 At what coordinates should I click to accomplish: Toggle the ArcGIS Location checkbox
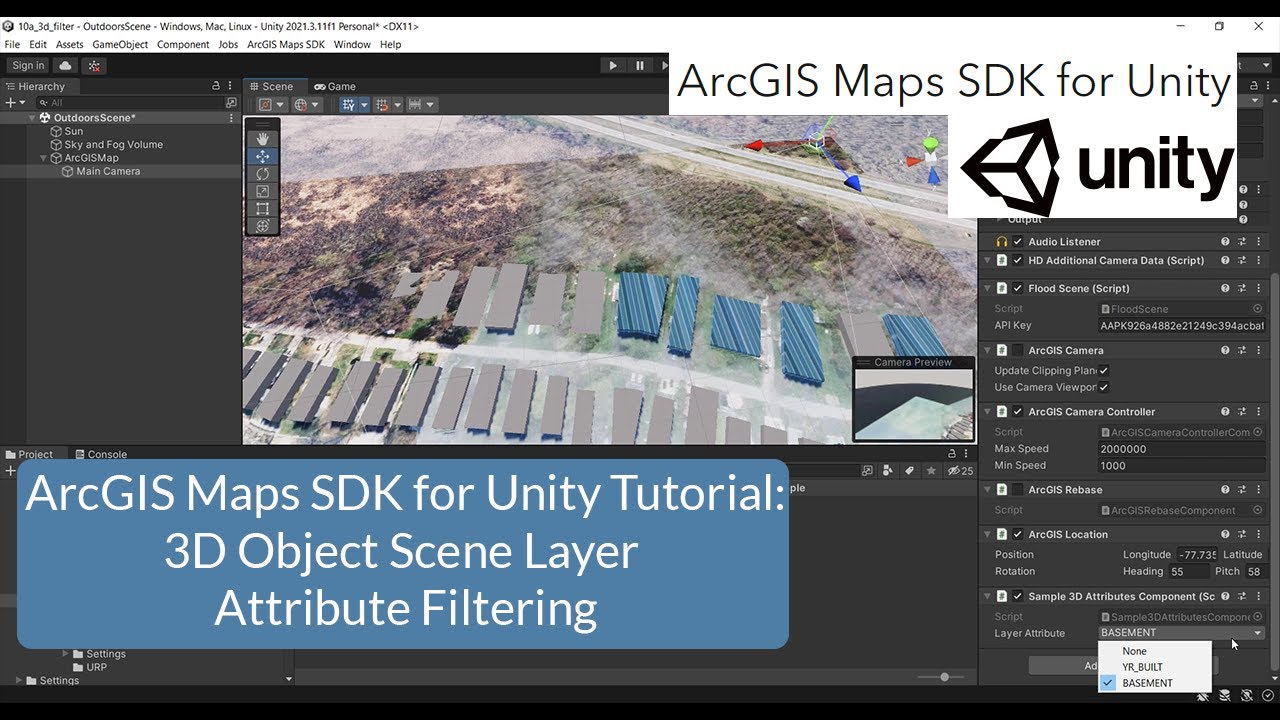1018,535
